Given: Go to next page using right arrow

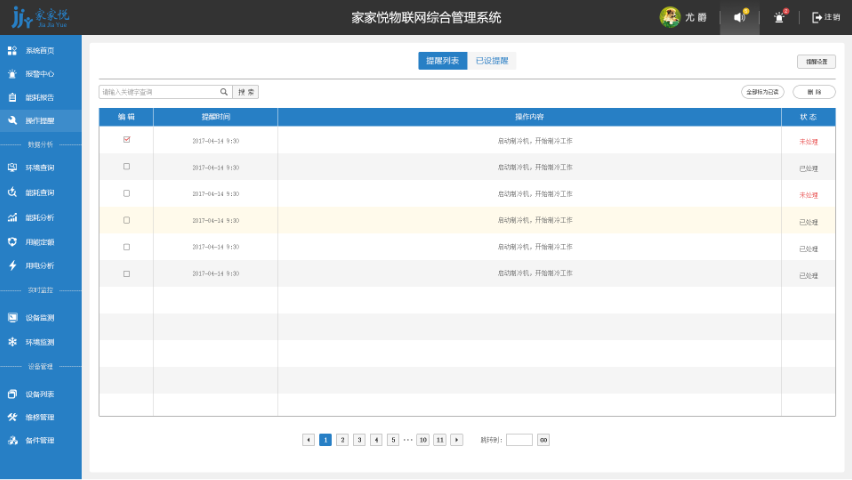Looking at the screenshot, I should coord(457,440).
